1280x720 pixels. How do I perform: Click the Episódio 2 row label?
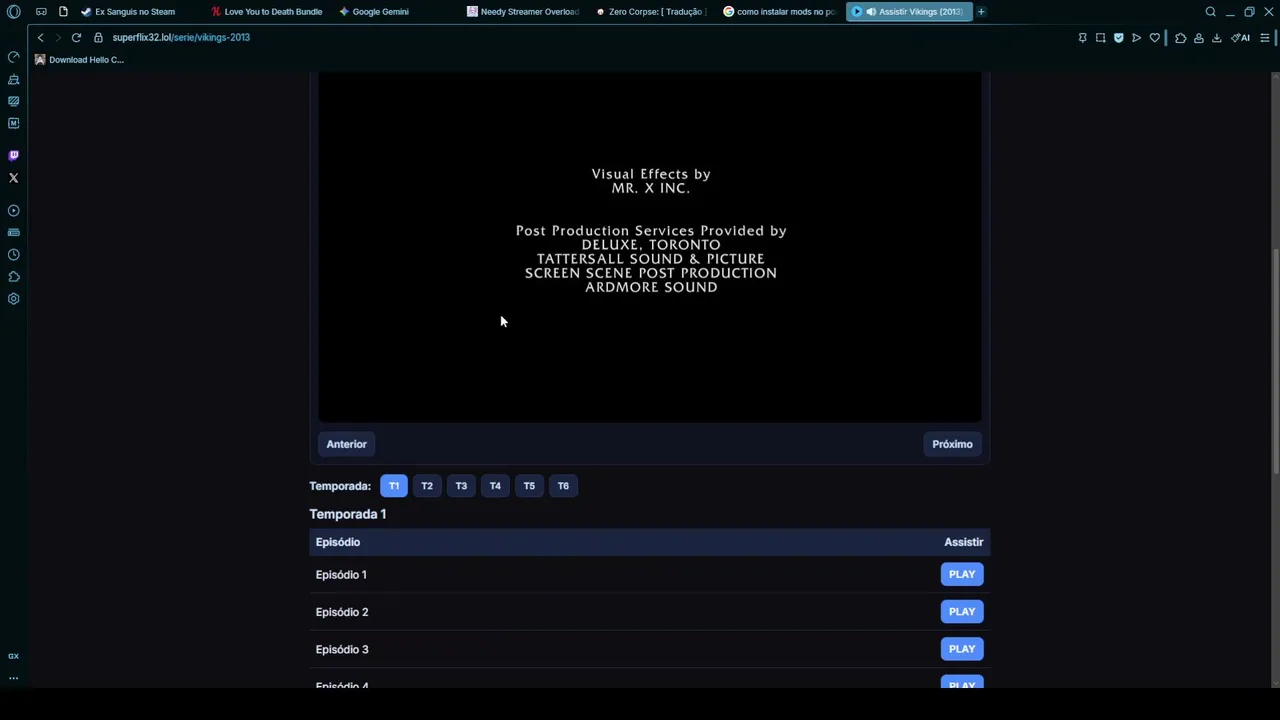(342, 612)
